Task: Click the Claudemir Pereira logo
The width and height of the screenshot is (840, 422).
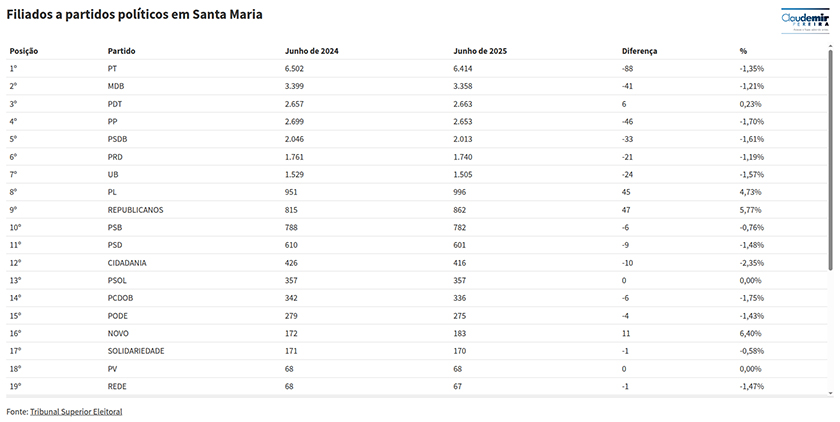Action: coord(805,21)
